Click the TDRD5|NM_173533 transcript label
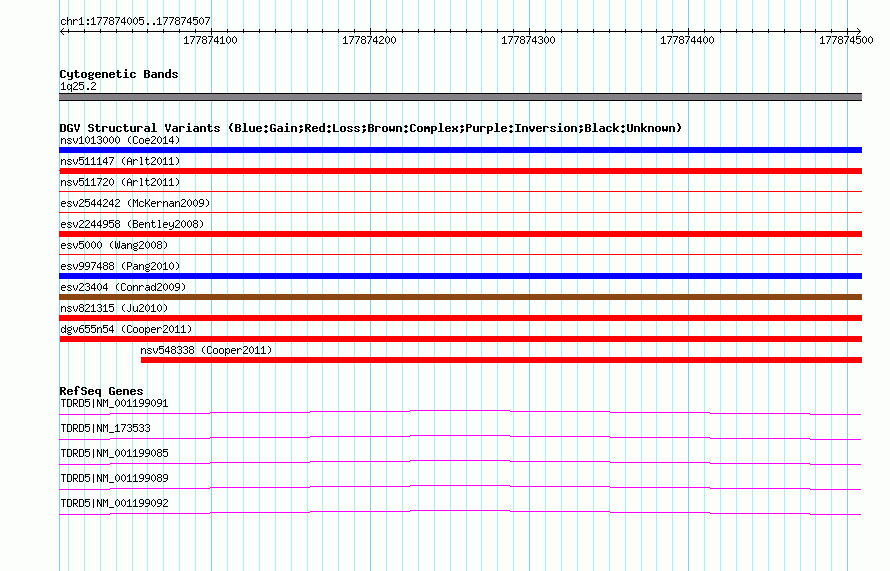The height and width of the screenshot is (571, 890). coord(105,429)
